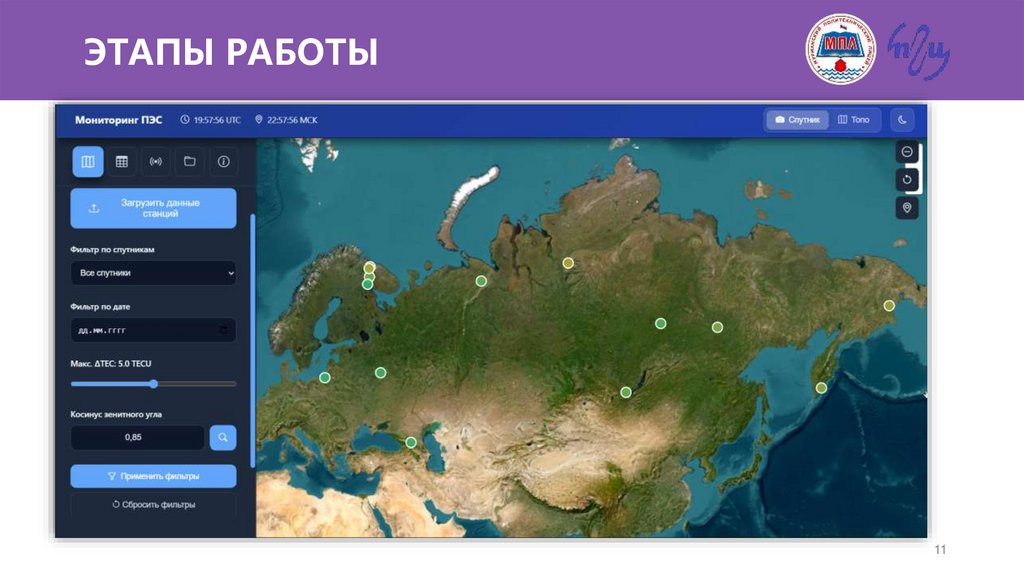Image resolution: width=1024 pixels, height=574 pixels.
Task: Click the sidebar vertical scrollbar
Action: 253,340
